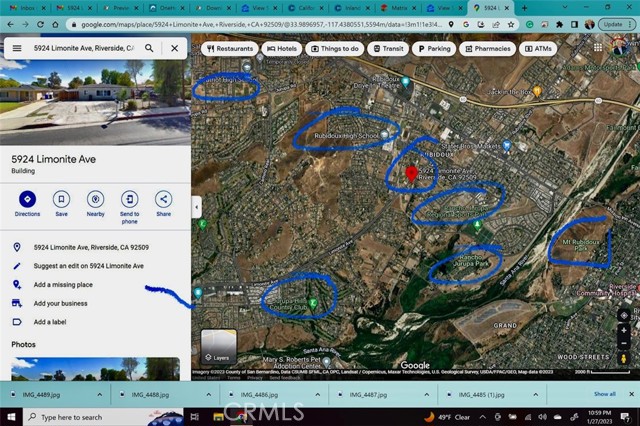640x426 pixels.
Task: Click the Google account profile picture
Action: 618,47
